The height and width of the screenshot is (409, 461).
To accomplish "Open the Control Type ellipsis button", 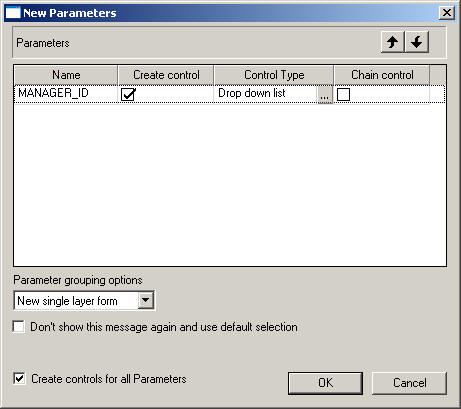I will tap(324, 95).
